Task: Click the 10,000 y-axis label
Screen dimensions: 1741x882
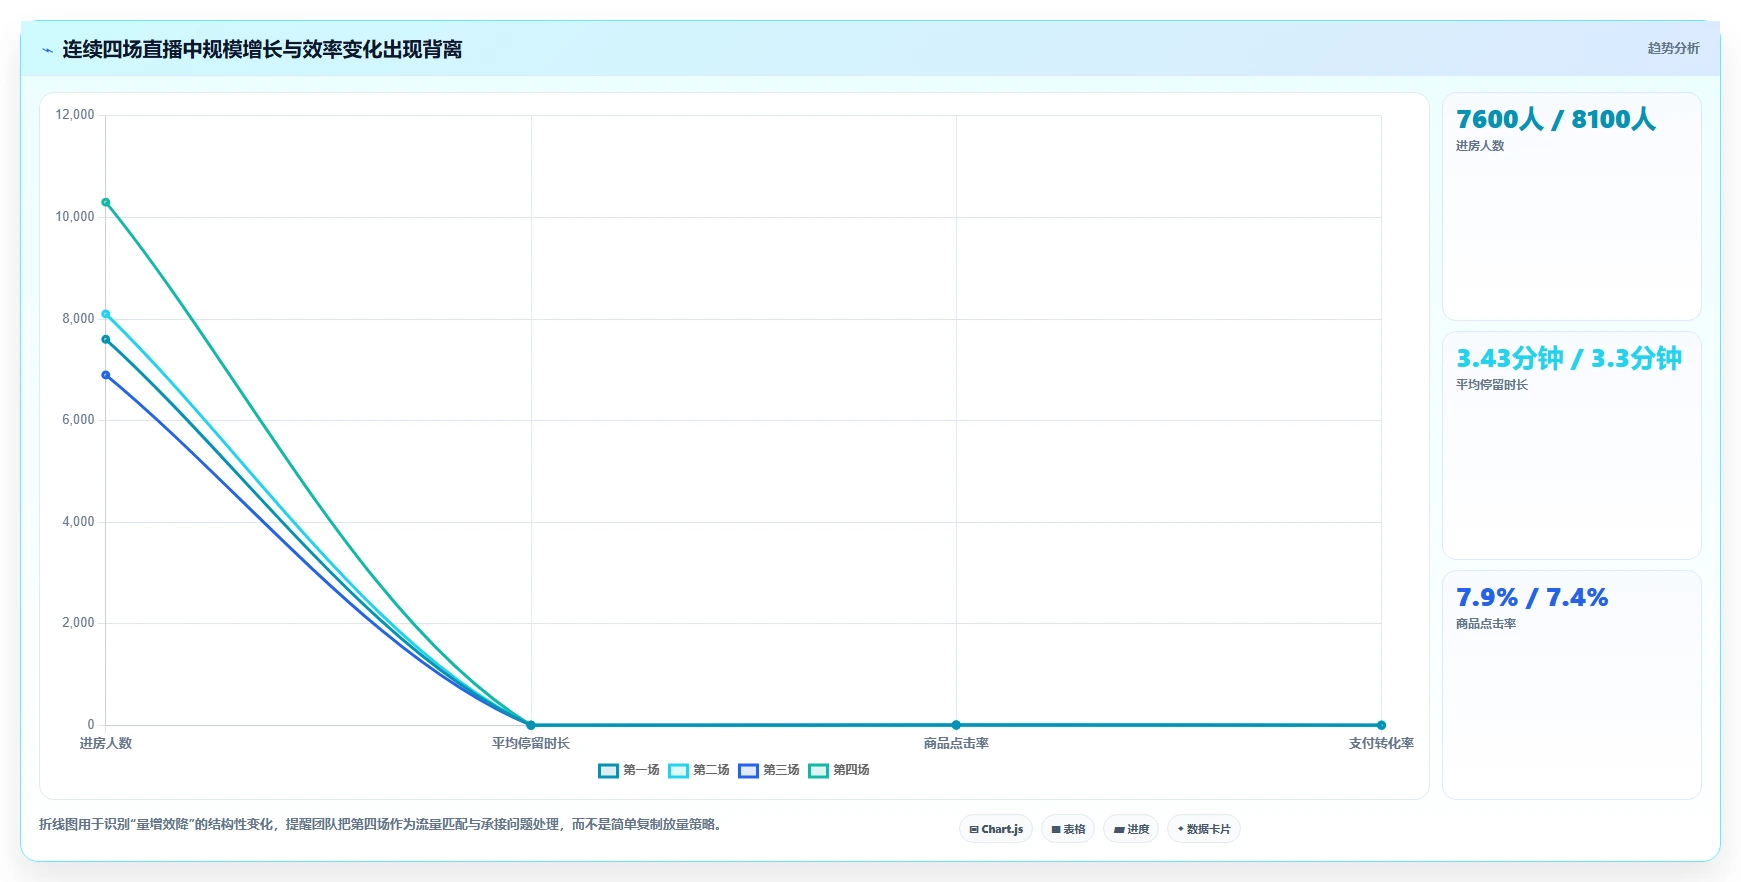Action: [x=75, y=217]
